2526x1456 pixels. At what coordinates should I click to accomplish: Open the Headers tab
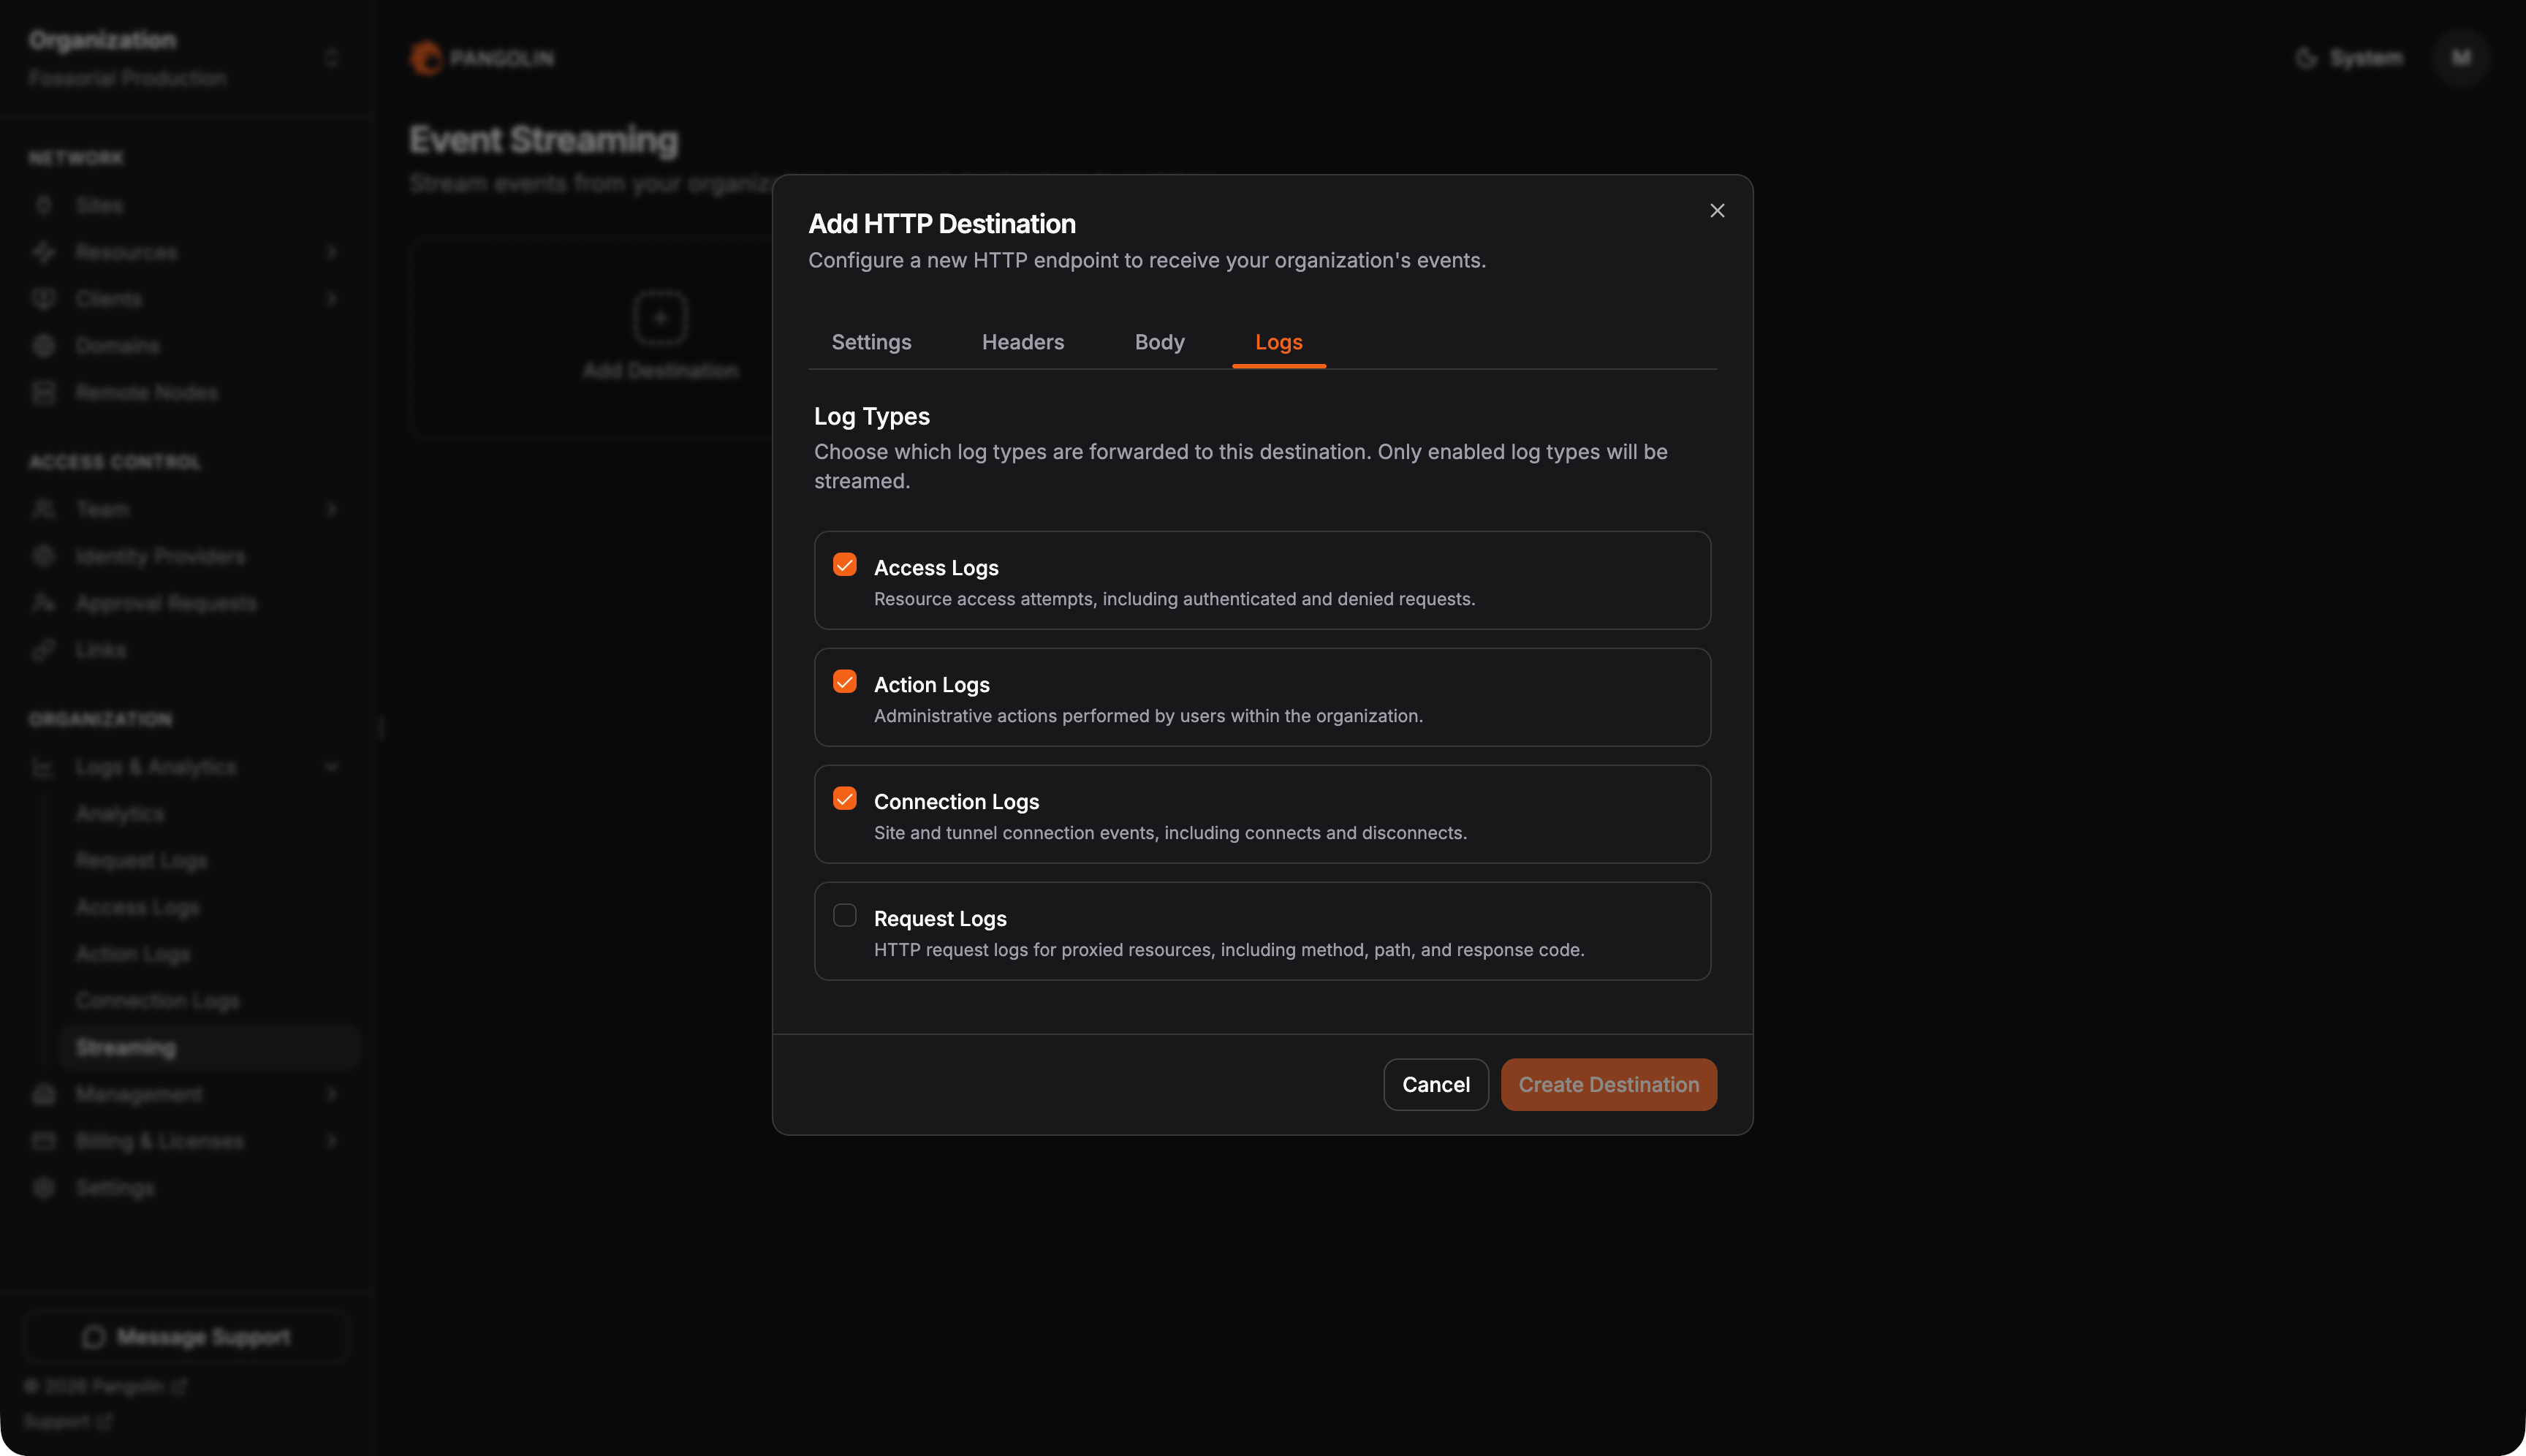click(1022, 342)
